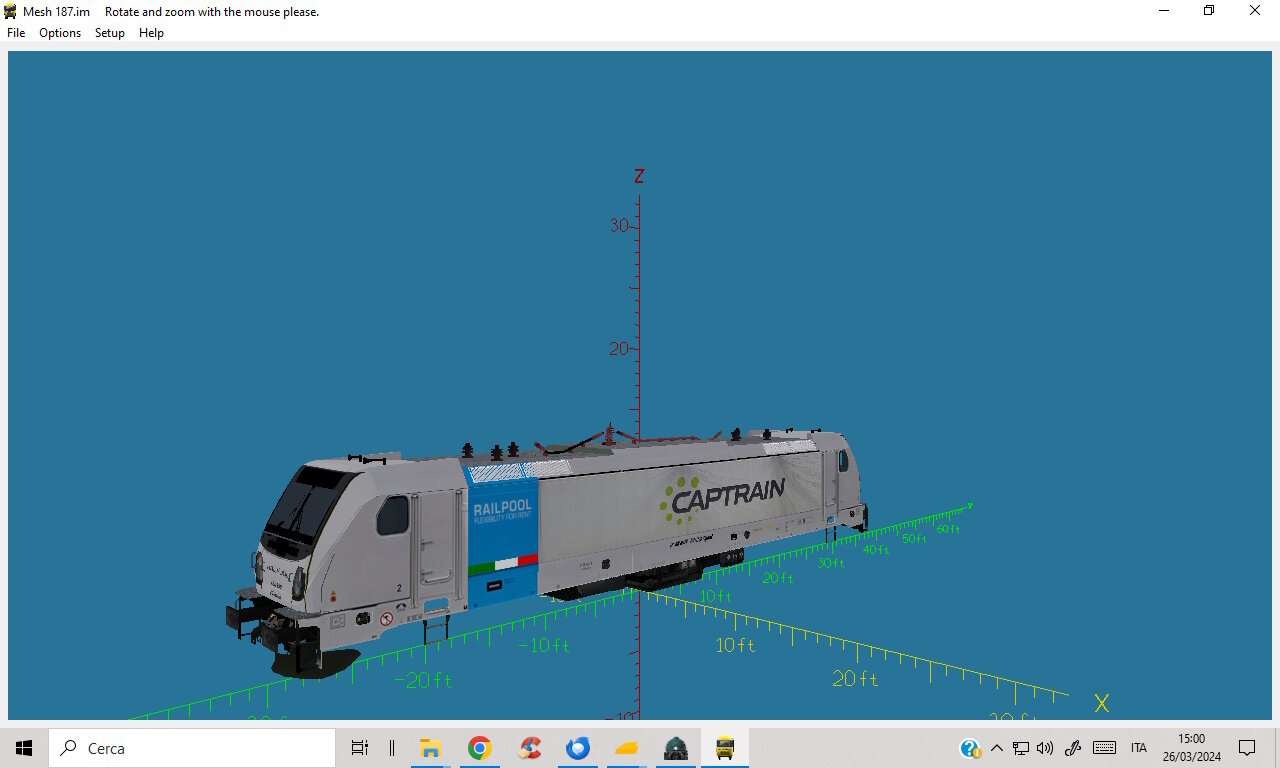This screenshot has height=768, width=1280.
Task: Switch to Google Chrome in taskbar
Action: (479, 748)
